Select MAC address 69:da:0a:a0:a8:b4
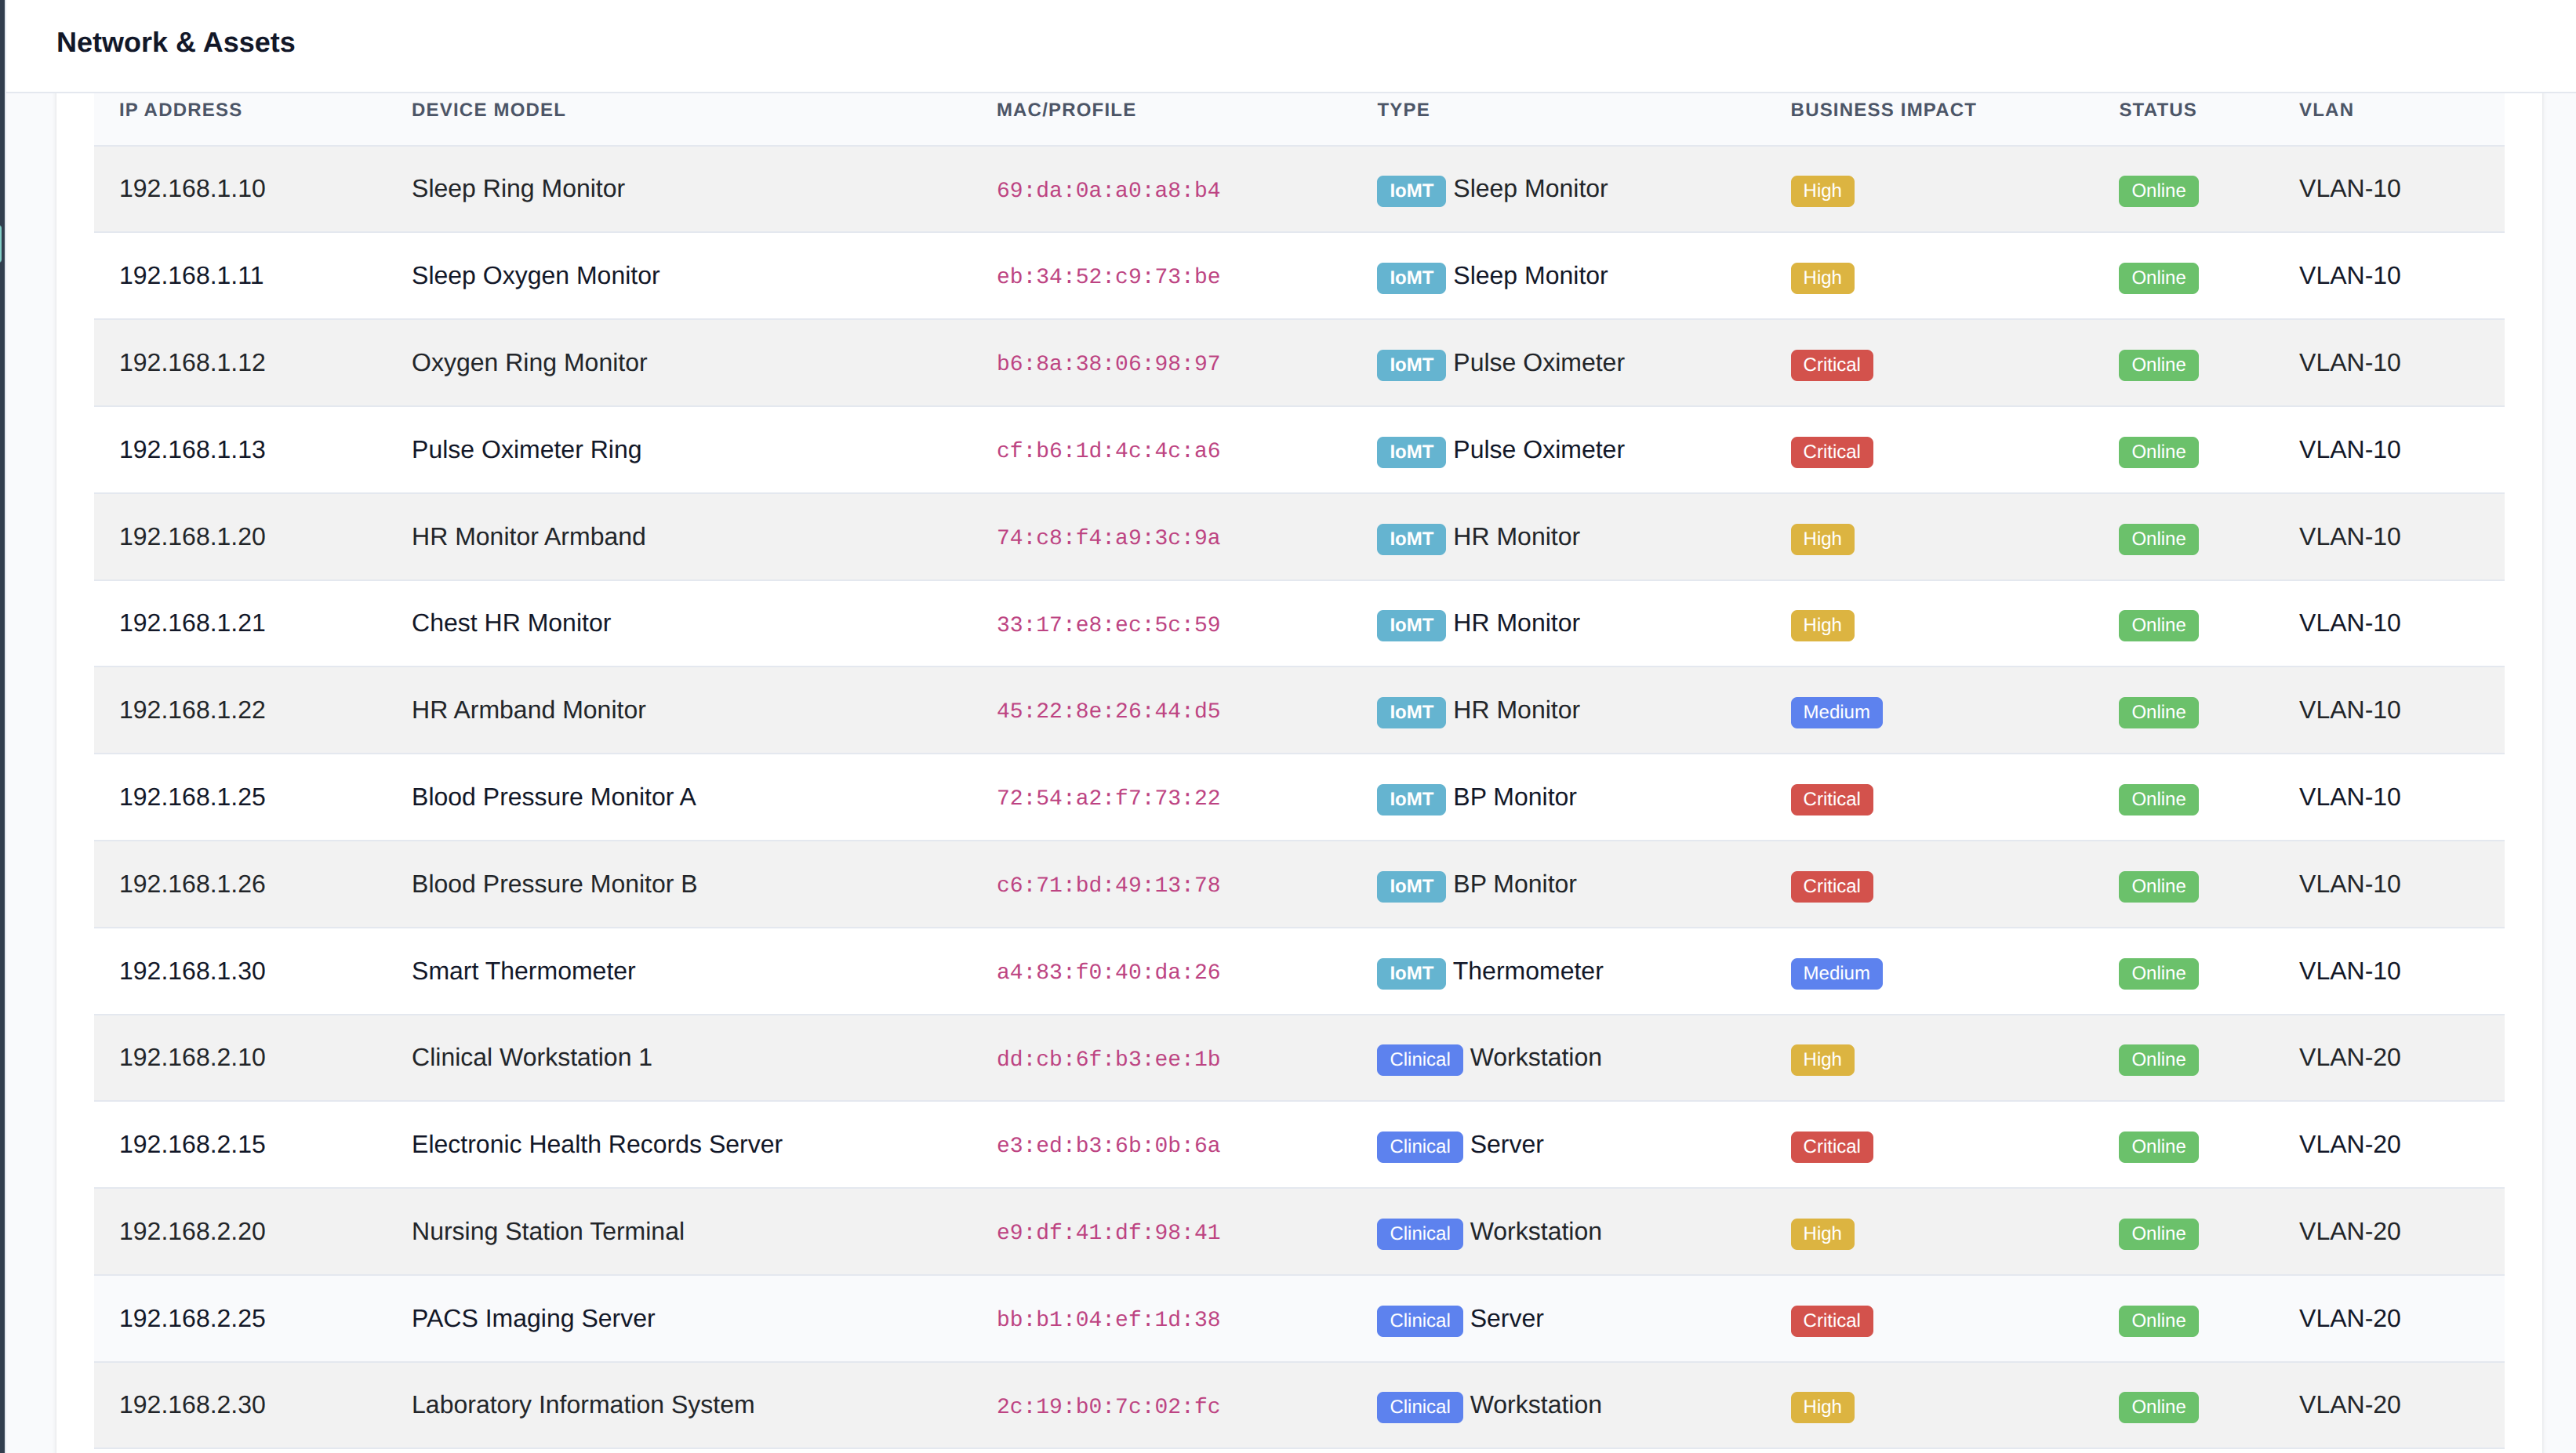This screenshot has width=2576, height=1453. point(1108,190)
